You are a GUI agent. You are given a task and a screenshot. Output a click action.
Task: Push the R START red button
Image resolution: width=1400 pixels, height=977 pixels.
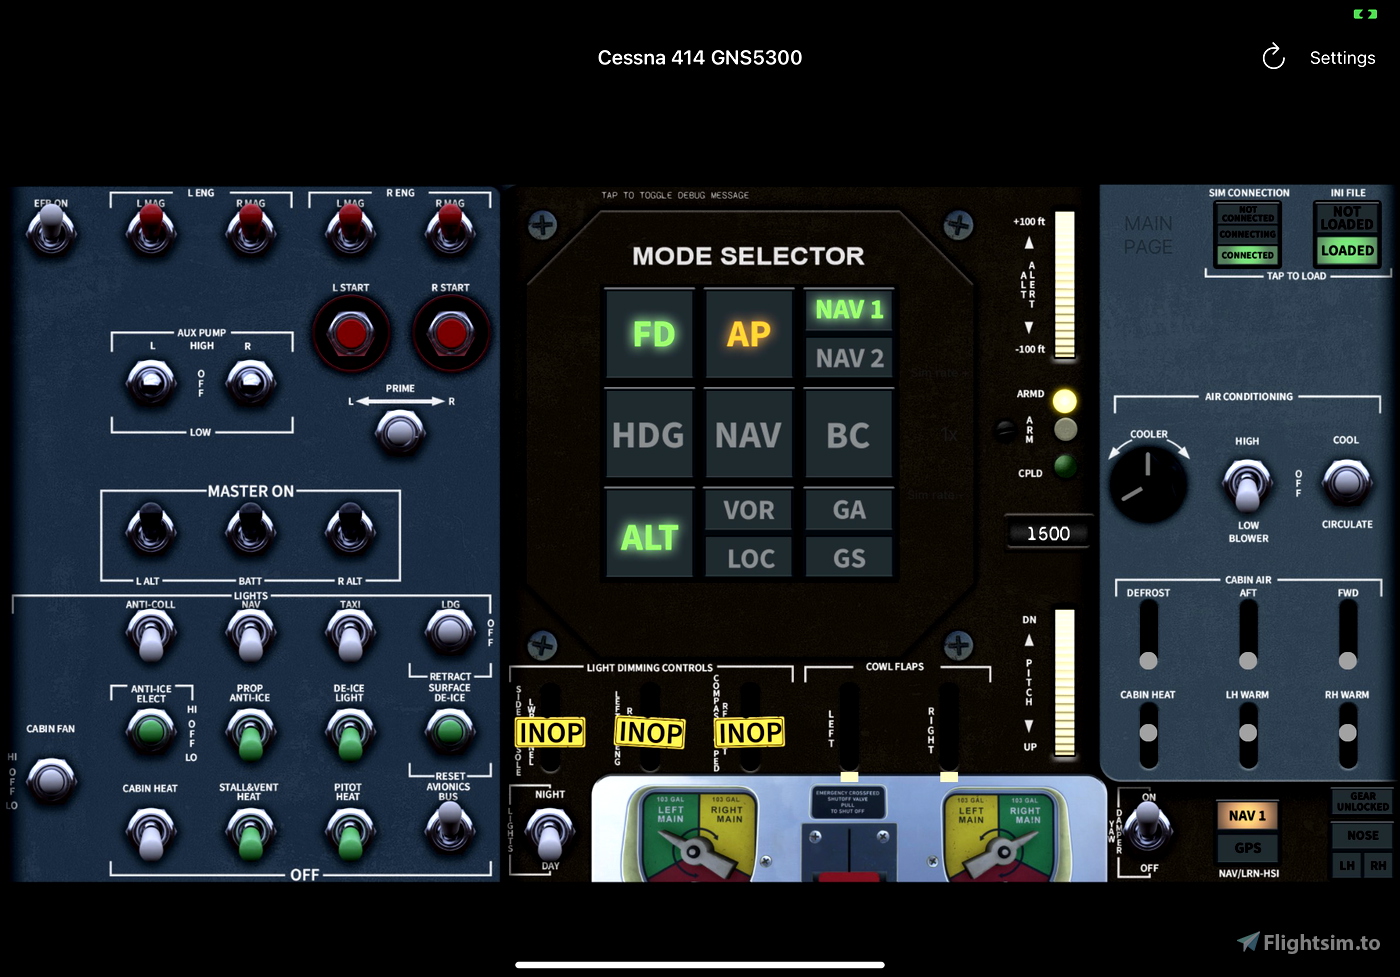pos(451,333)
